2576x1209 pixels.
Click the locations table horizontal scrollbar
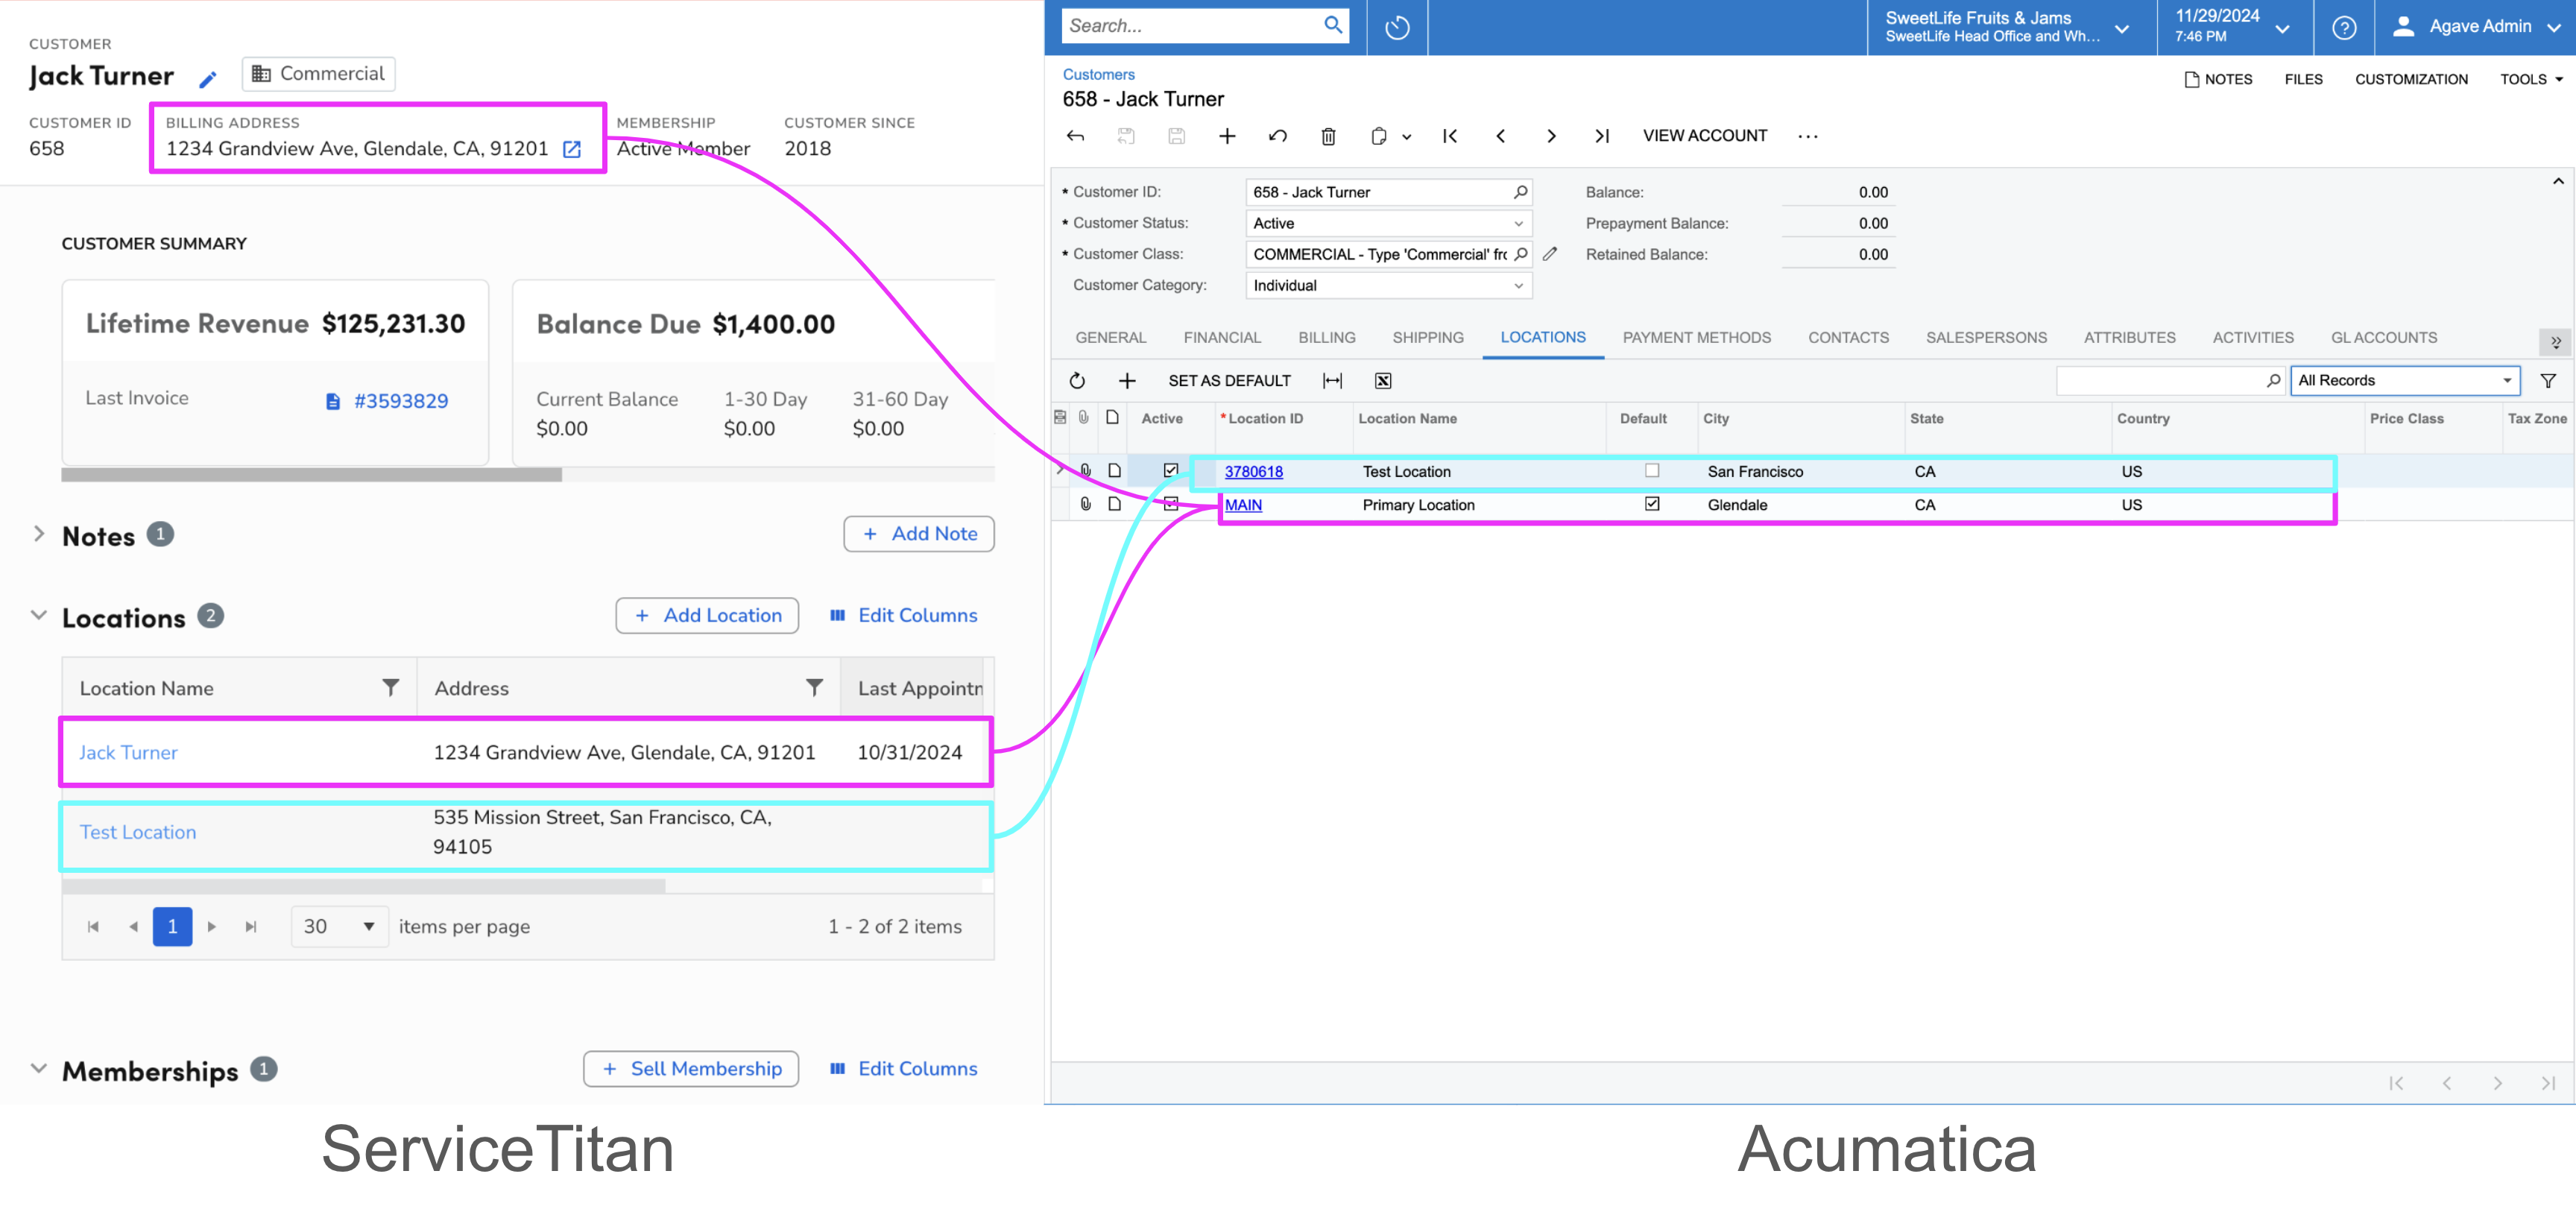coord(364,885)
